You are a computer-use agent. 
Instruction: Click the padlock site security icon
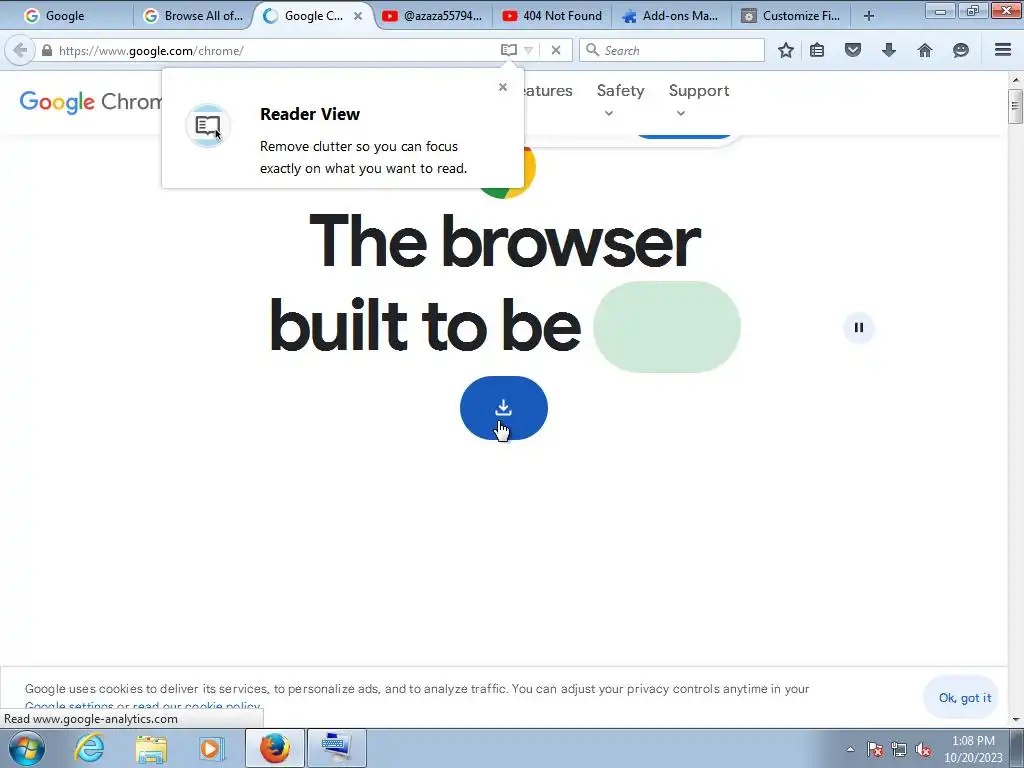pos(47,50)
